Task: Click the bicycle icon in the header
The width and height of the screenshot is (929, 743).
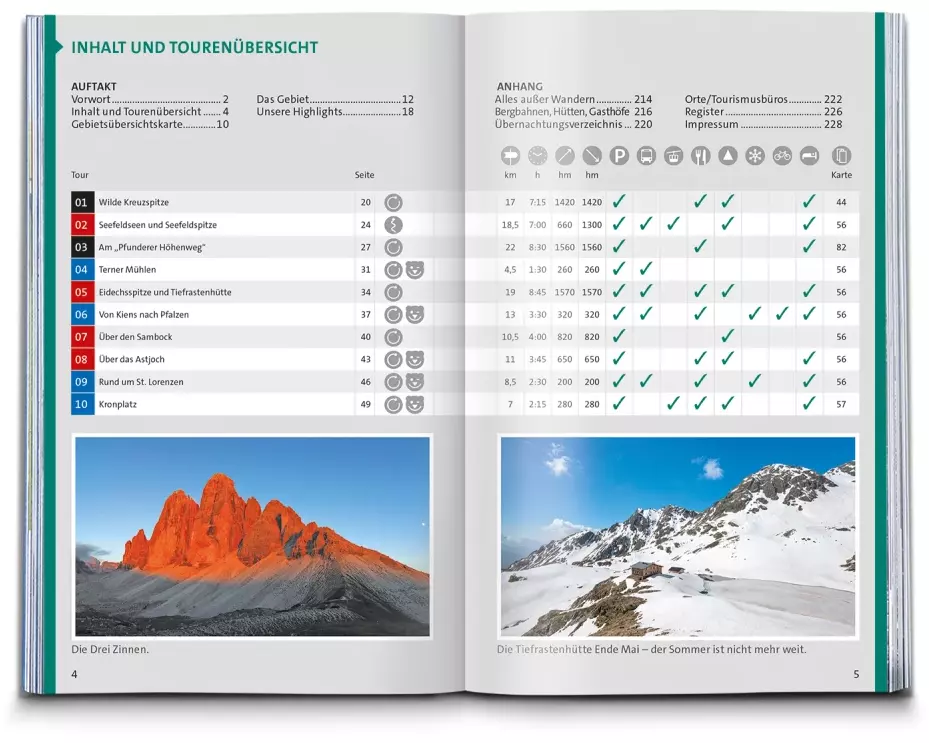Action: (782, 156)
